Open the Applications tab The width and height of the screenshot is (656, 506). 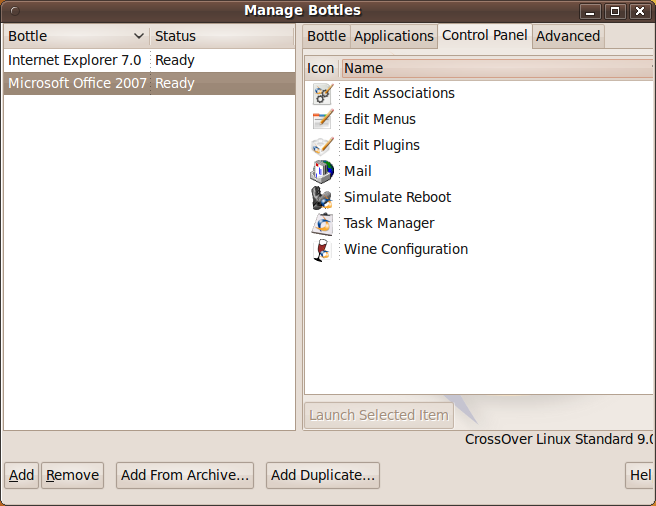click(x=394, y=36)
